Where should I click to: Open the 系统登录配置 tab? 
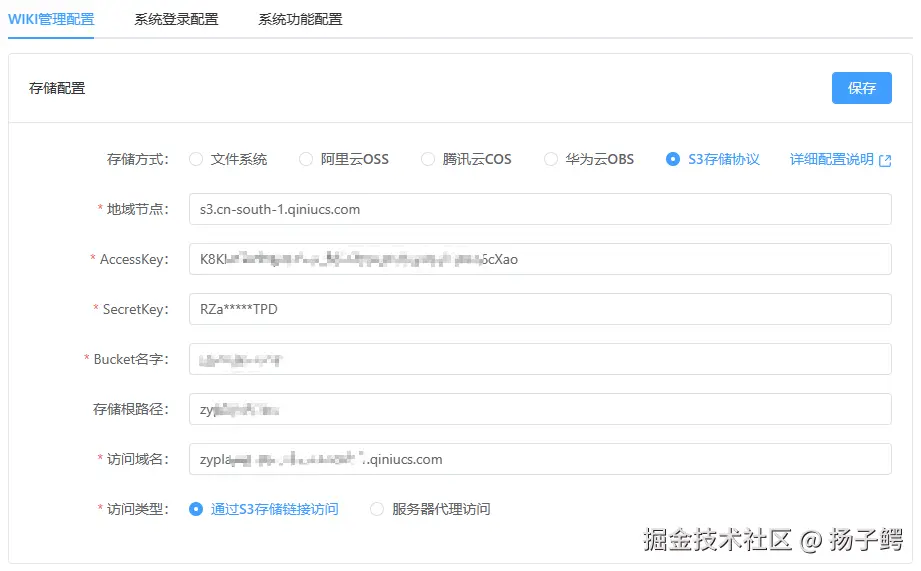pyautogui.click(x=176, y=19)
